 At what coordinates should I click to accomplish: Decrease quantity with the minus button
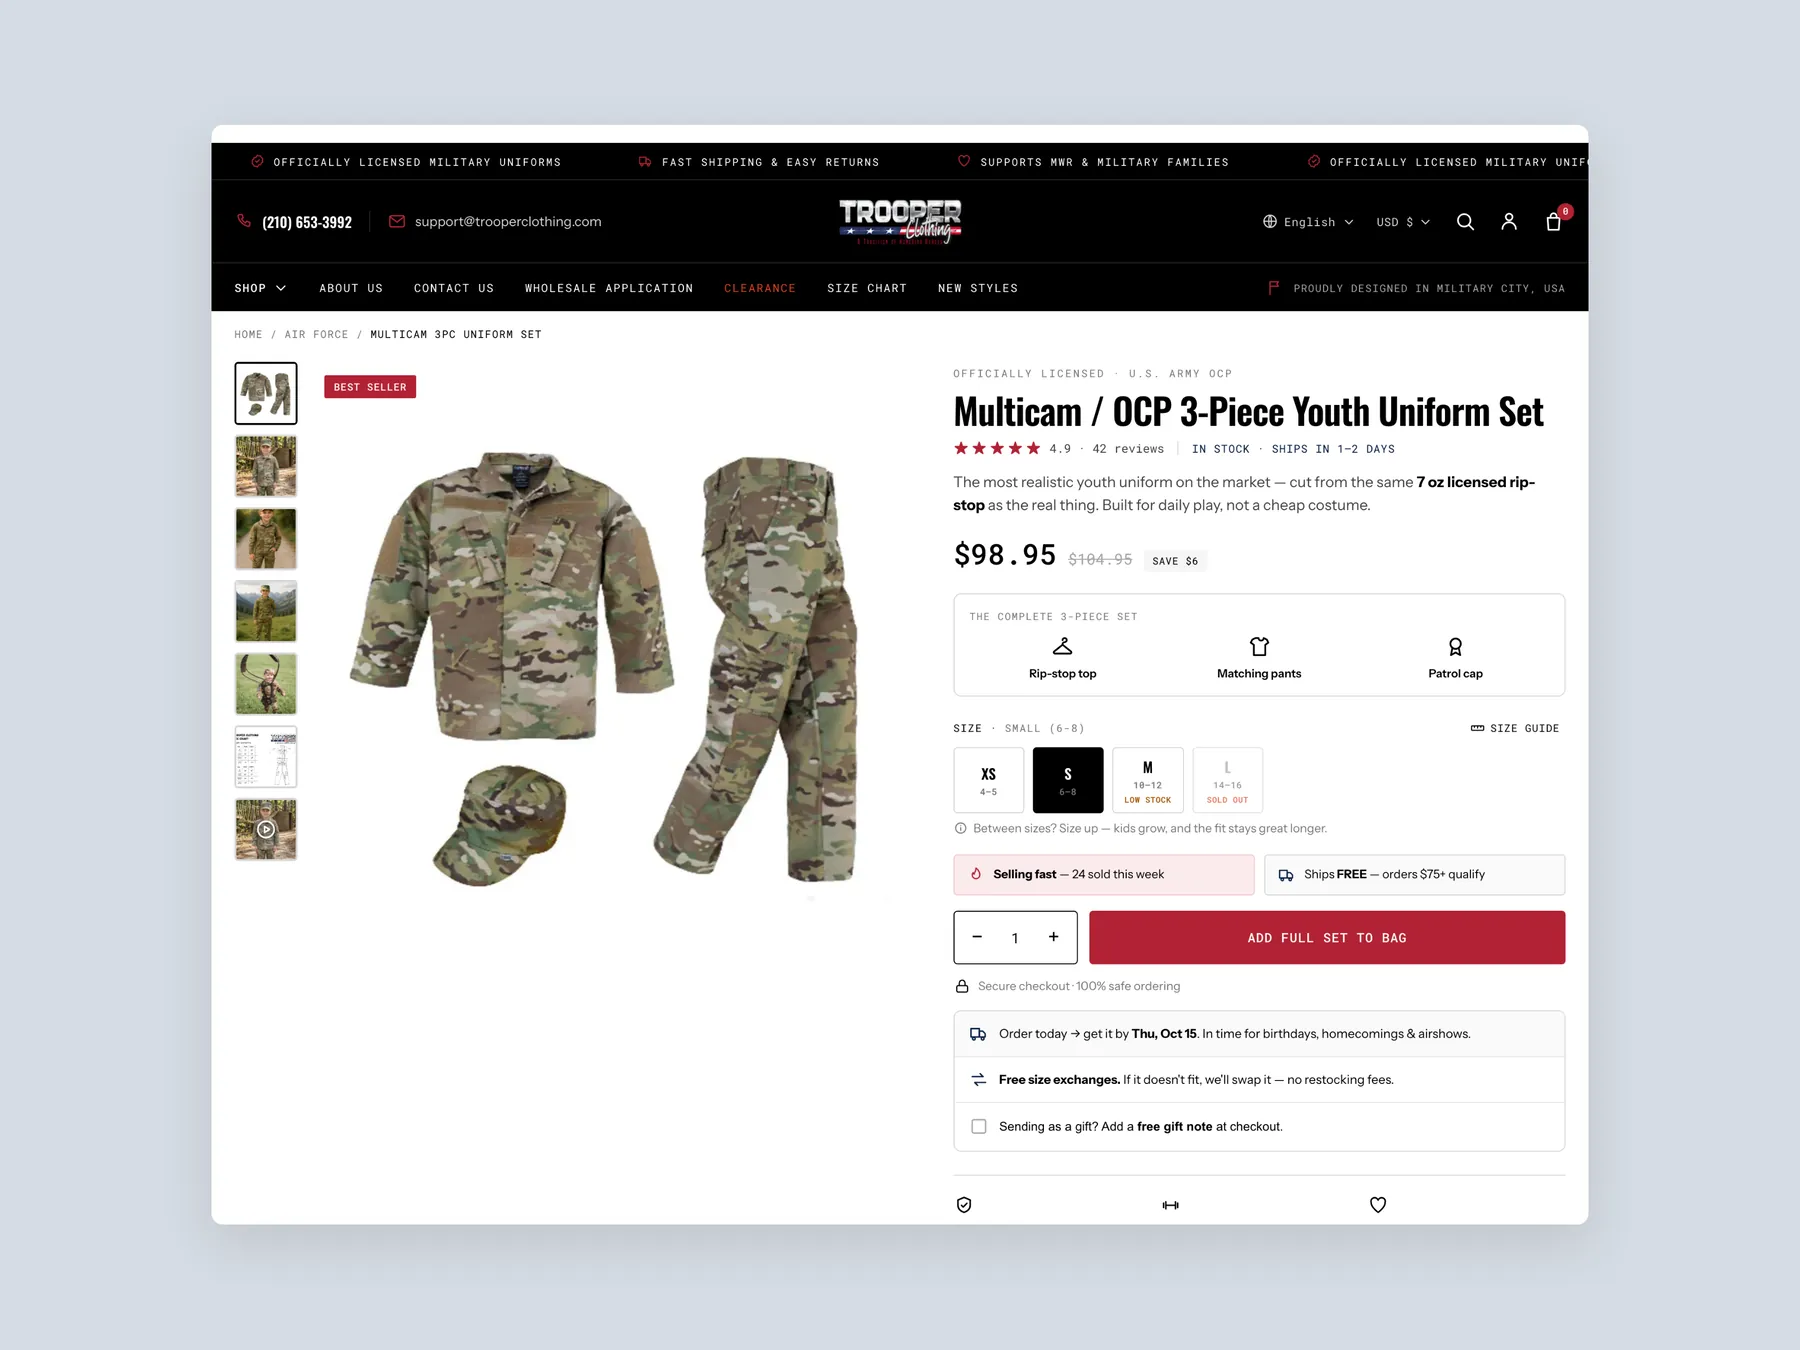click(977, 937)
